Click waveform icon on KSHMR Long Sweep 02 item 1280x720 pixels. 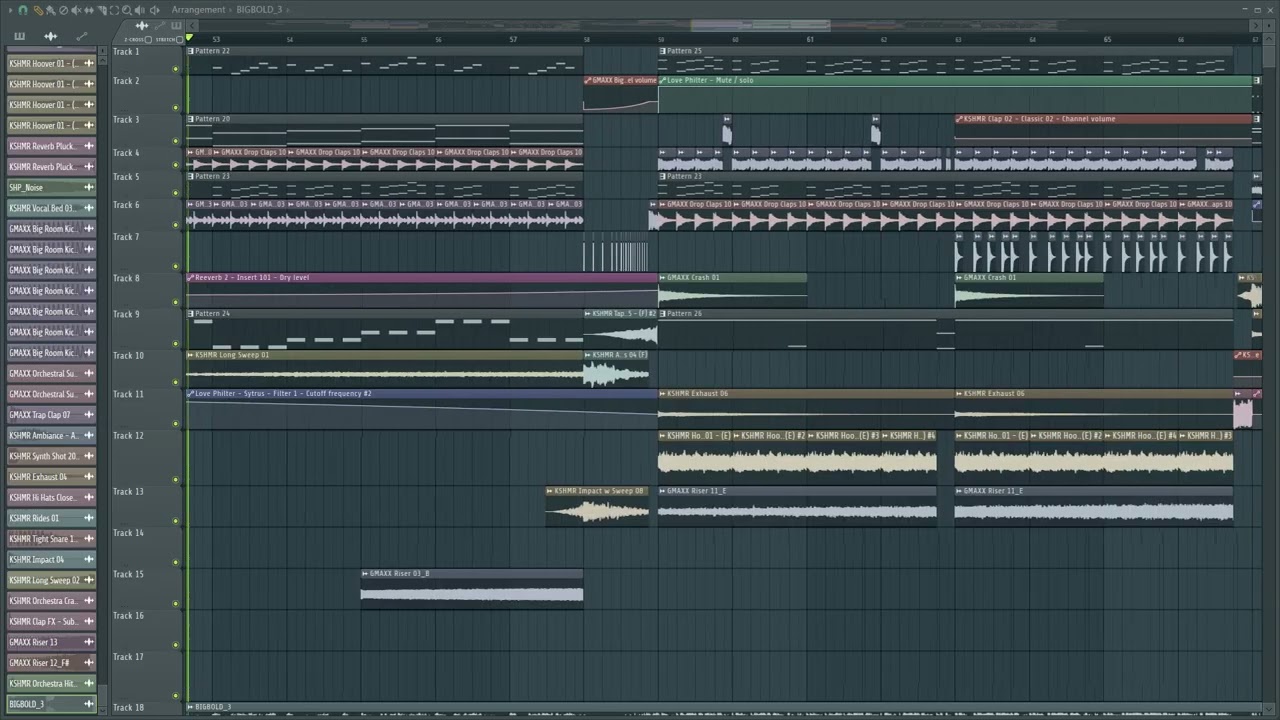[x=88, y=580]
